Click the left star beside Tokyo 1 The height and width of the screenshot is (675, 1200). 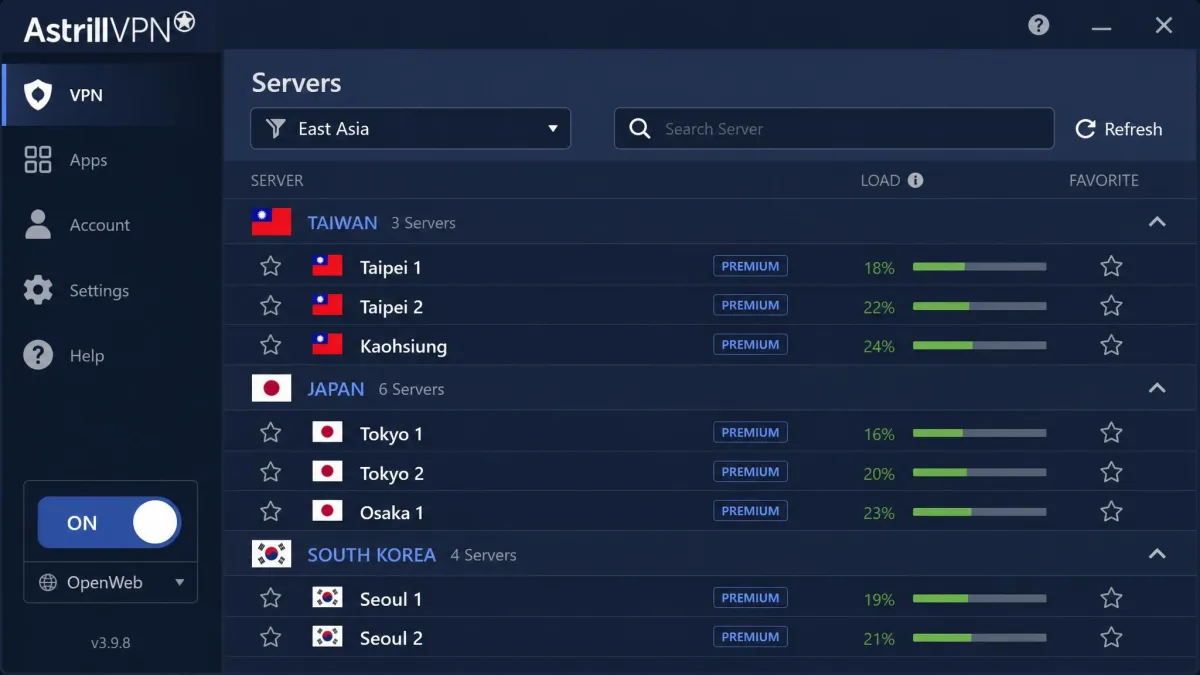click(270, 432)
